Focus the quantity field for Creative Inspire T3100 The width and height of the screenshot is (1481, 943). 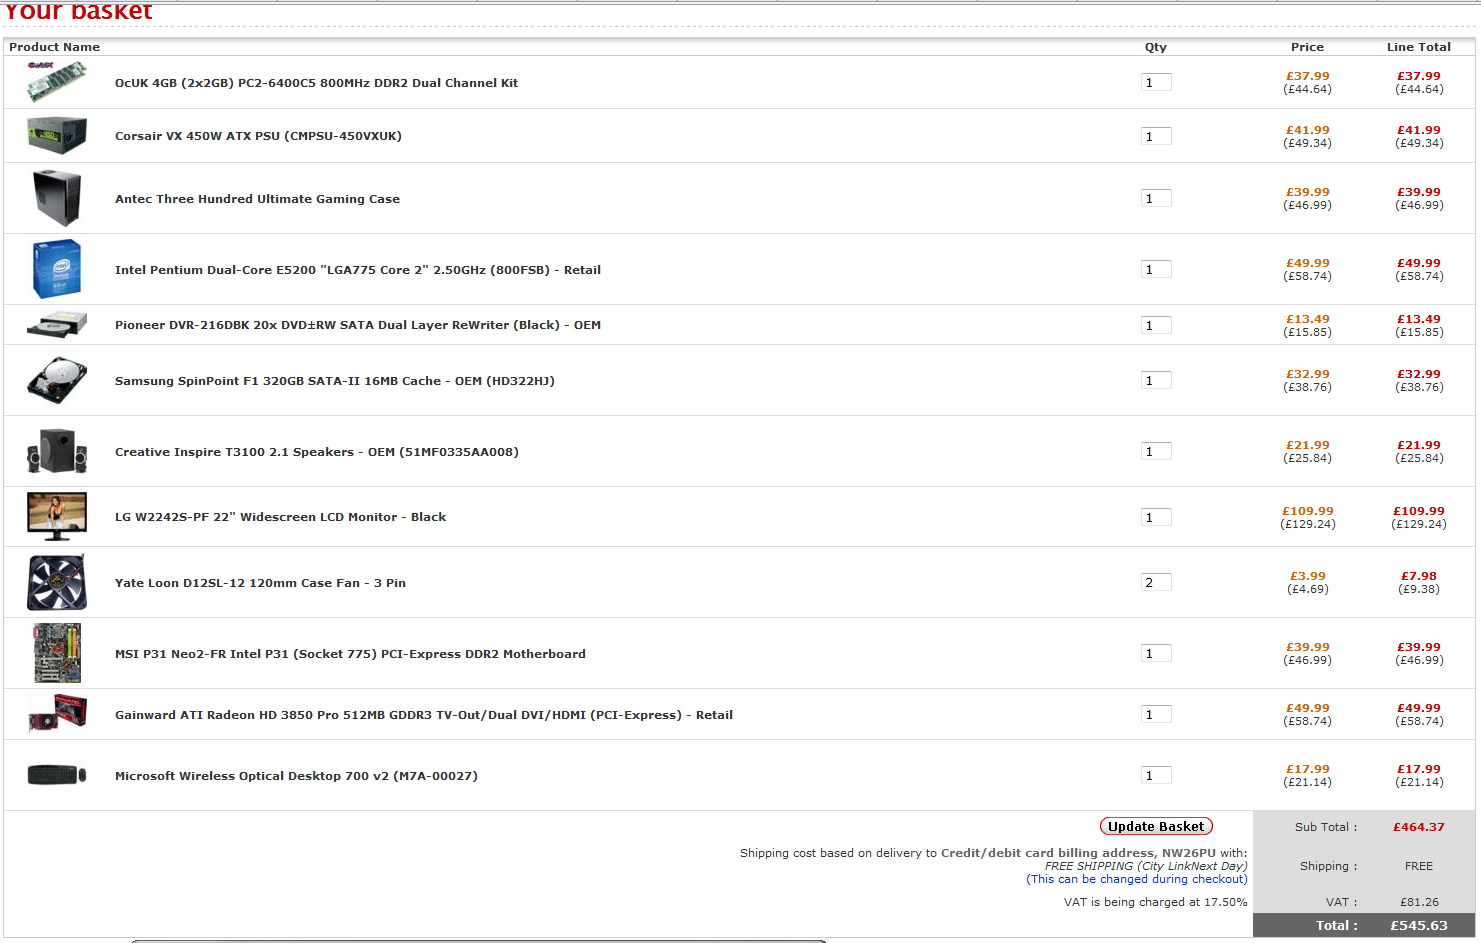(x=1156, y=451)
